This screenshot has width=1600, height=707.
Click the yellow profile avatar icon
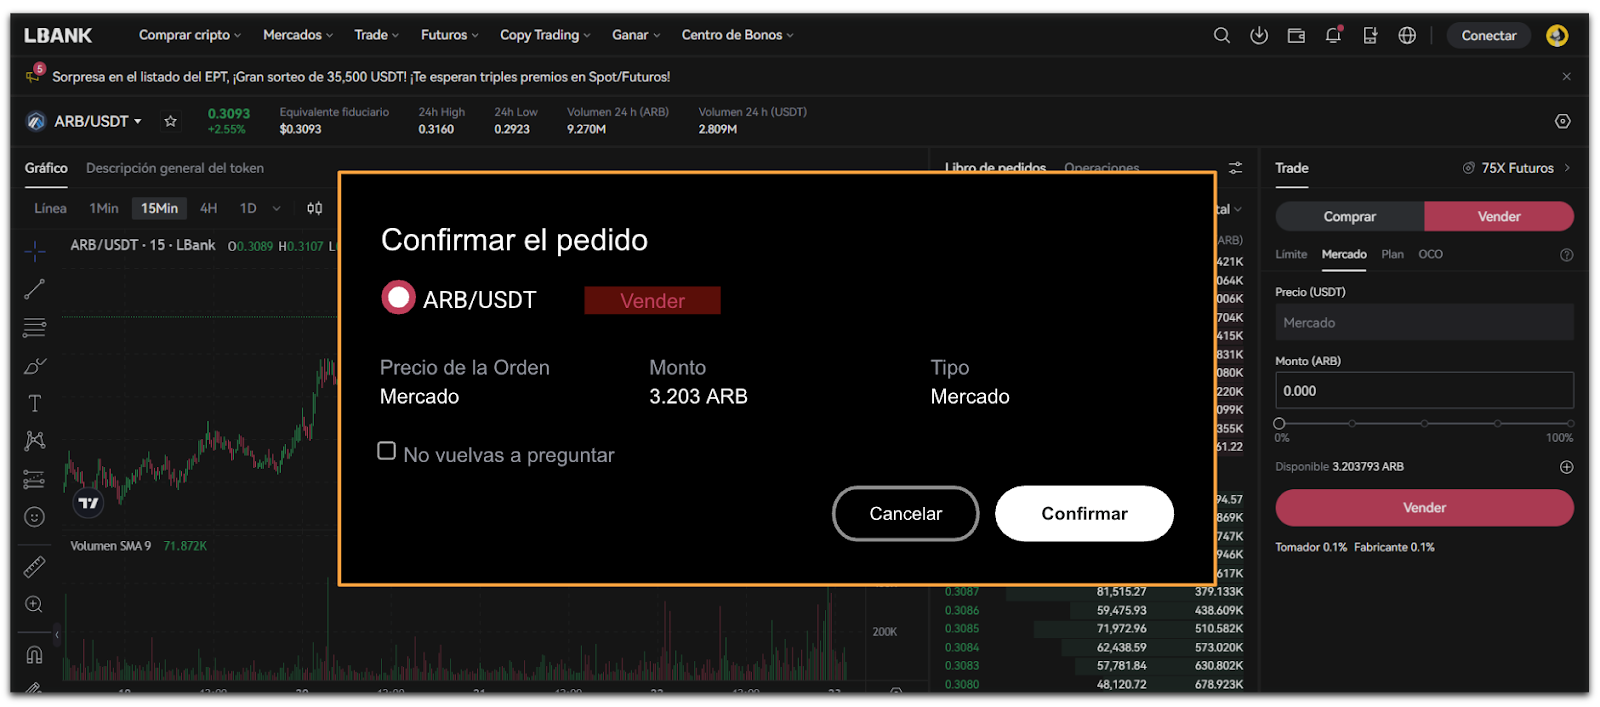click(1556, 35)
